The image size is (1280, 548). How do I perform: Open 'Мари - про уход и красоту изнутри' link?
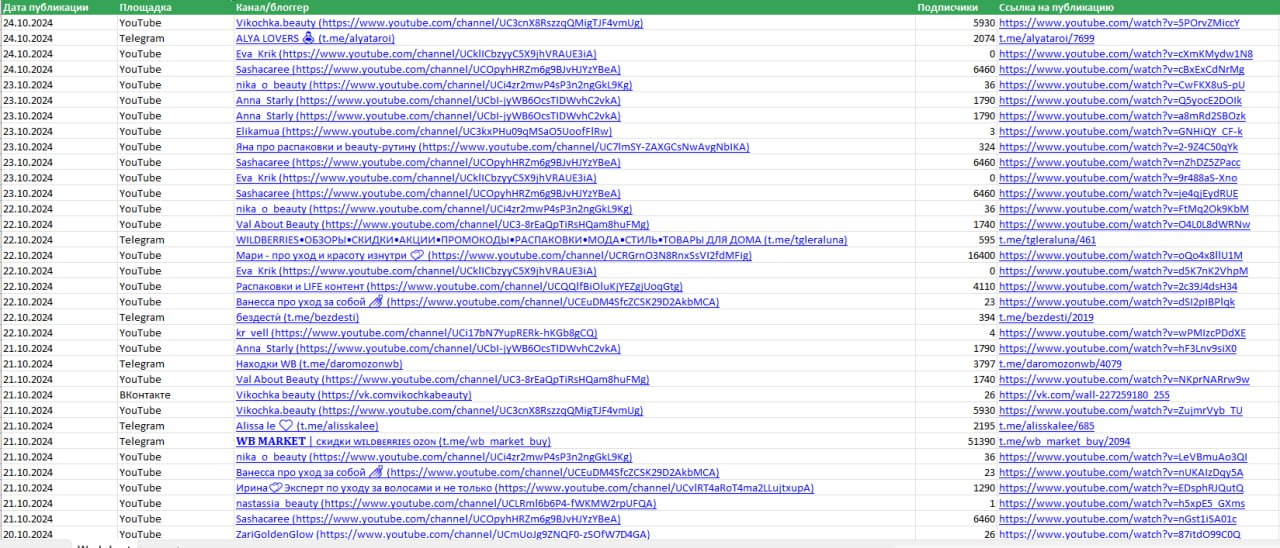click(x=493, y=255)
